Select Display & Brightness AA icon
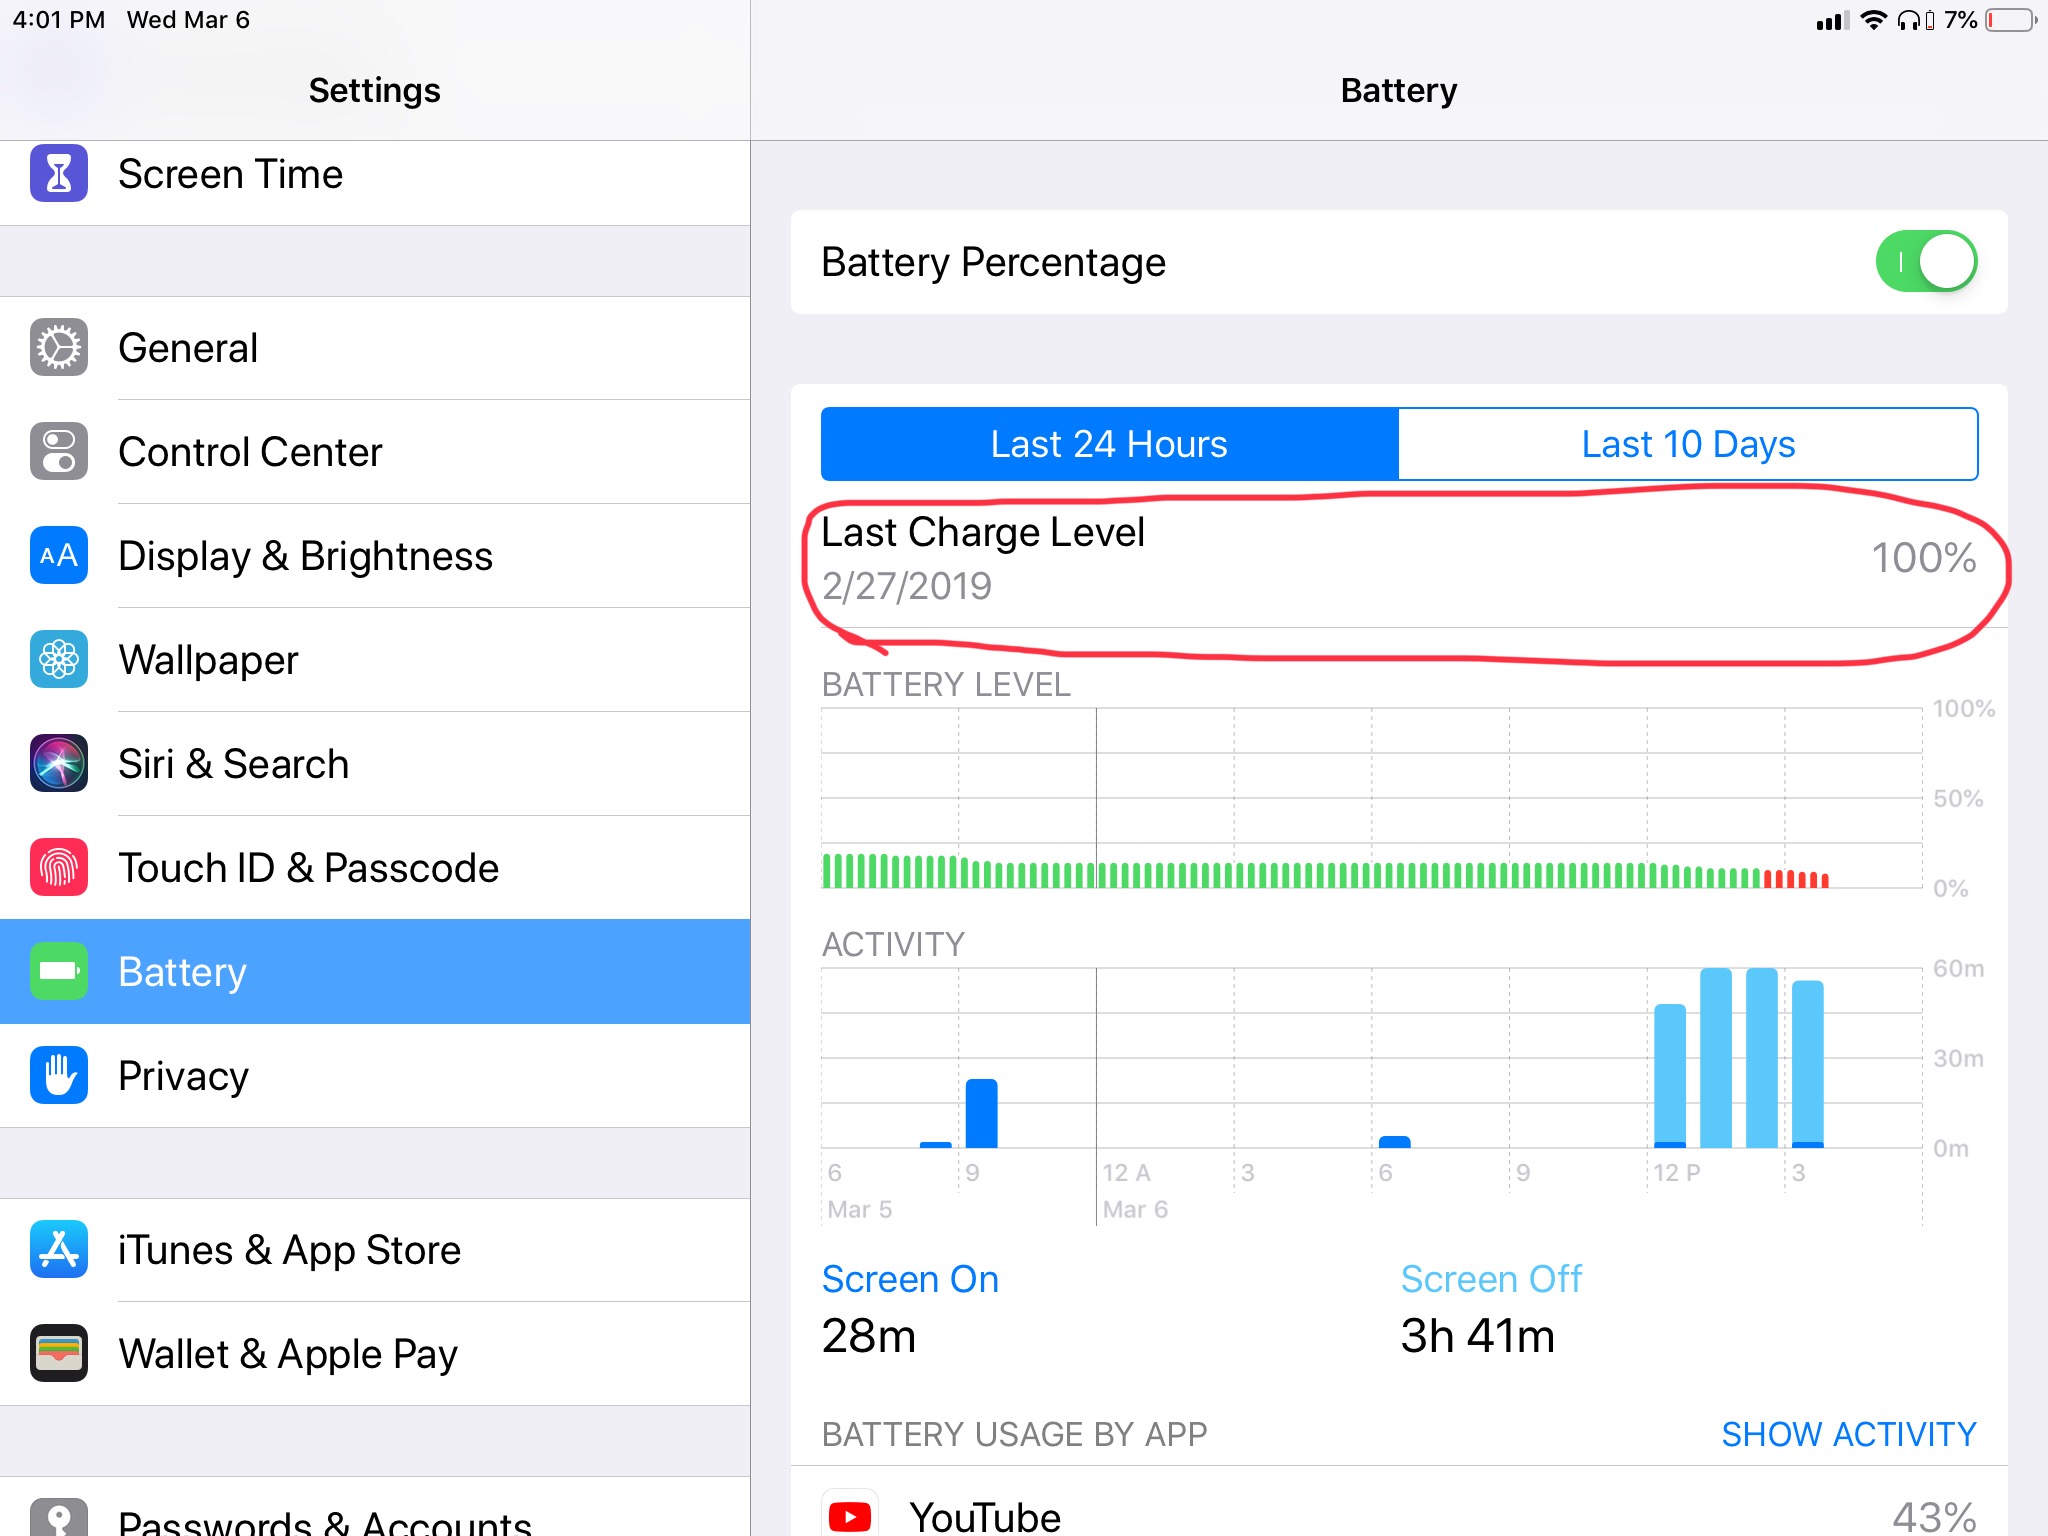The height and width of the screenshot is (1536, 2048). coord(59,556)
